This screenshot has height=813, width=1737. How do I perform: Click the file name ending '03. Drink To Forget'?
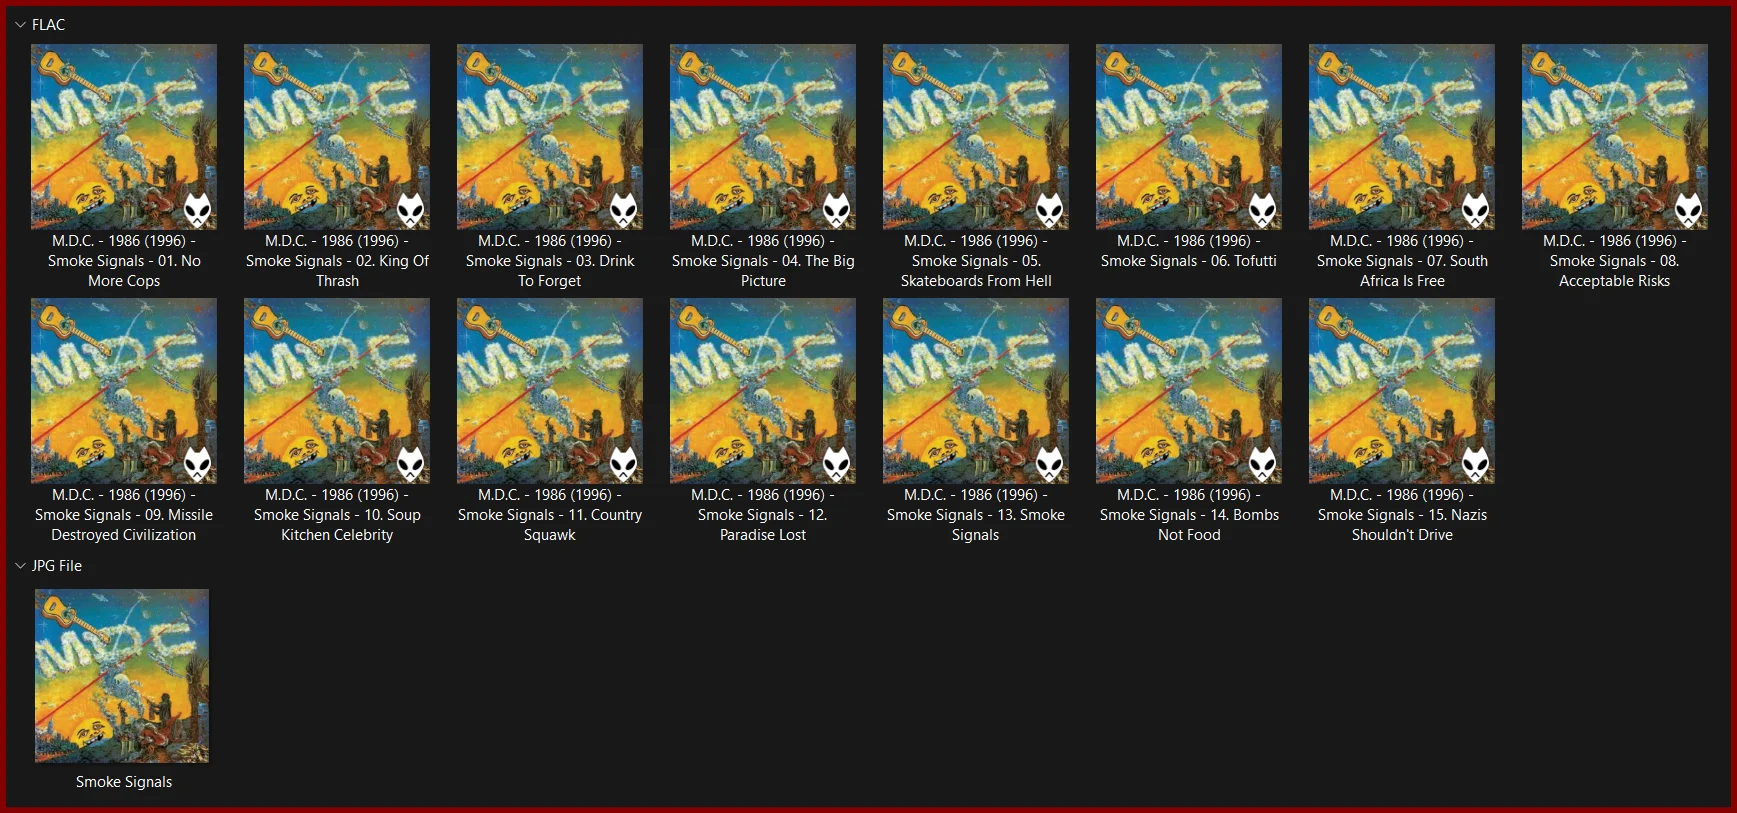click(550, 261)
